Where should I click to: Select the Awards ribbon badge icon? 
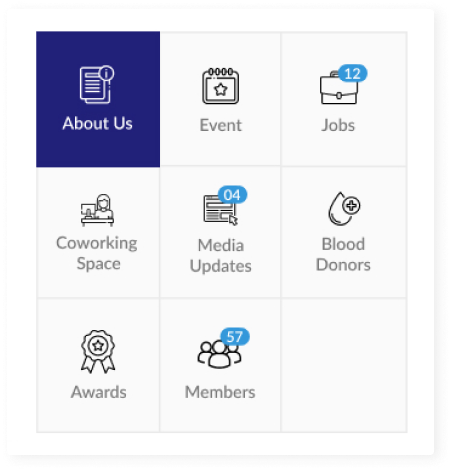coord(98,351)
